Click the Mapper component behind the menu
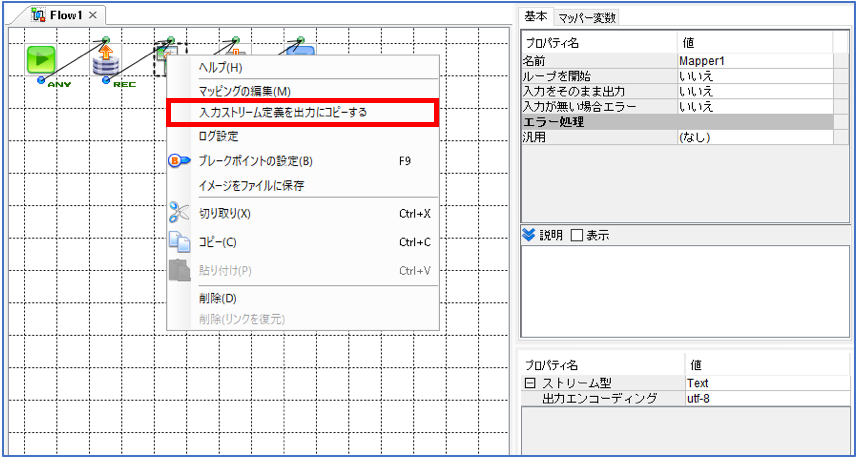This screenshot has width=857, height=459. [161, 59]
